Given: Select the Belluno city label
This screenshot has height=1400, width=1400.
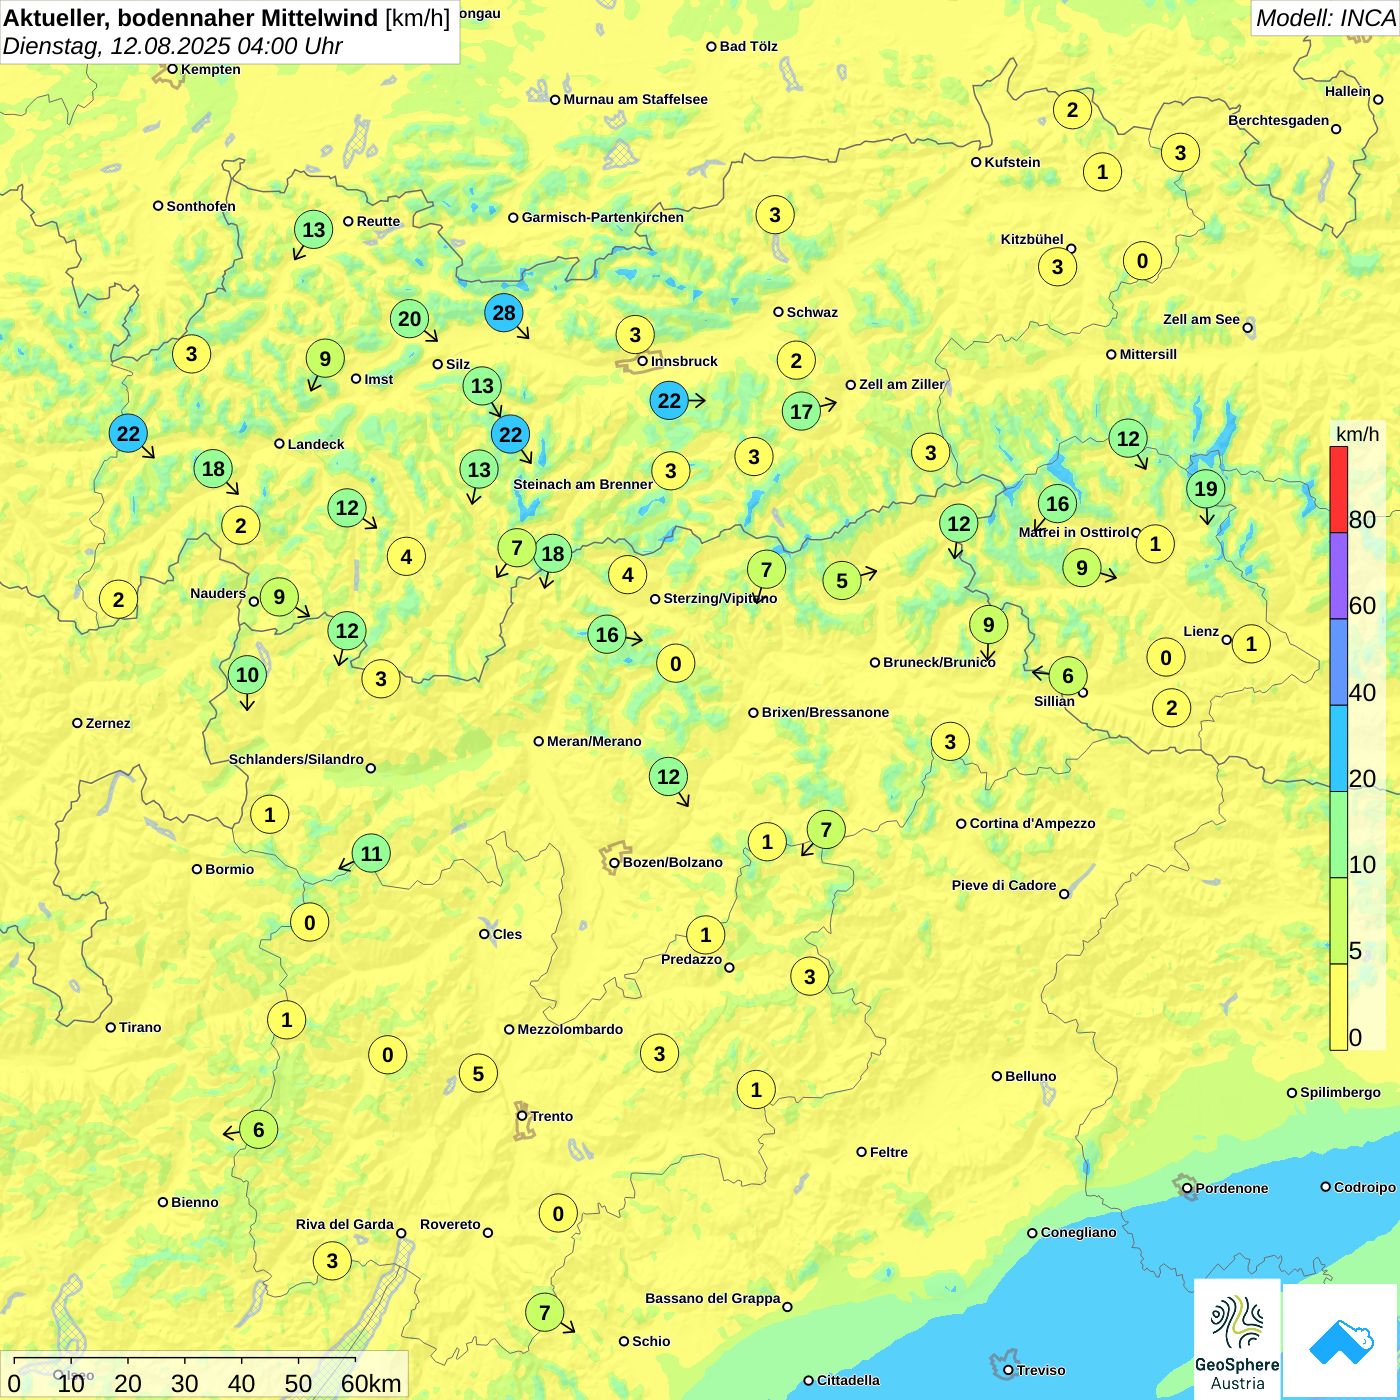Looking at the screenshot, I should coord(1030,1076).
